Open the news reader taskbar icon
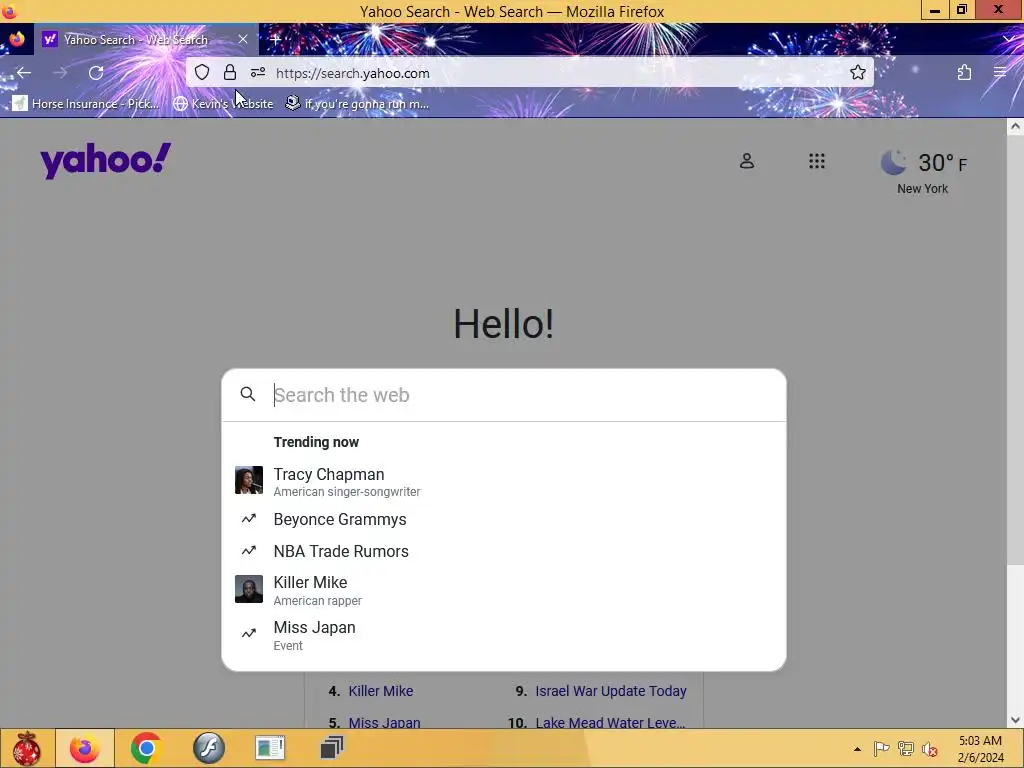Viewport: 1024px width, 768px height. pos(270,748)
